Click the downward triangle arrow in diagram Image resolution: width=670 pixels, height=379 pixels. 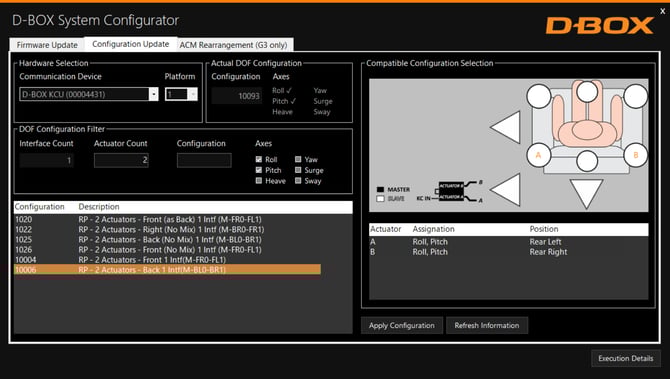[x=587, y=192]
